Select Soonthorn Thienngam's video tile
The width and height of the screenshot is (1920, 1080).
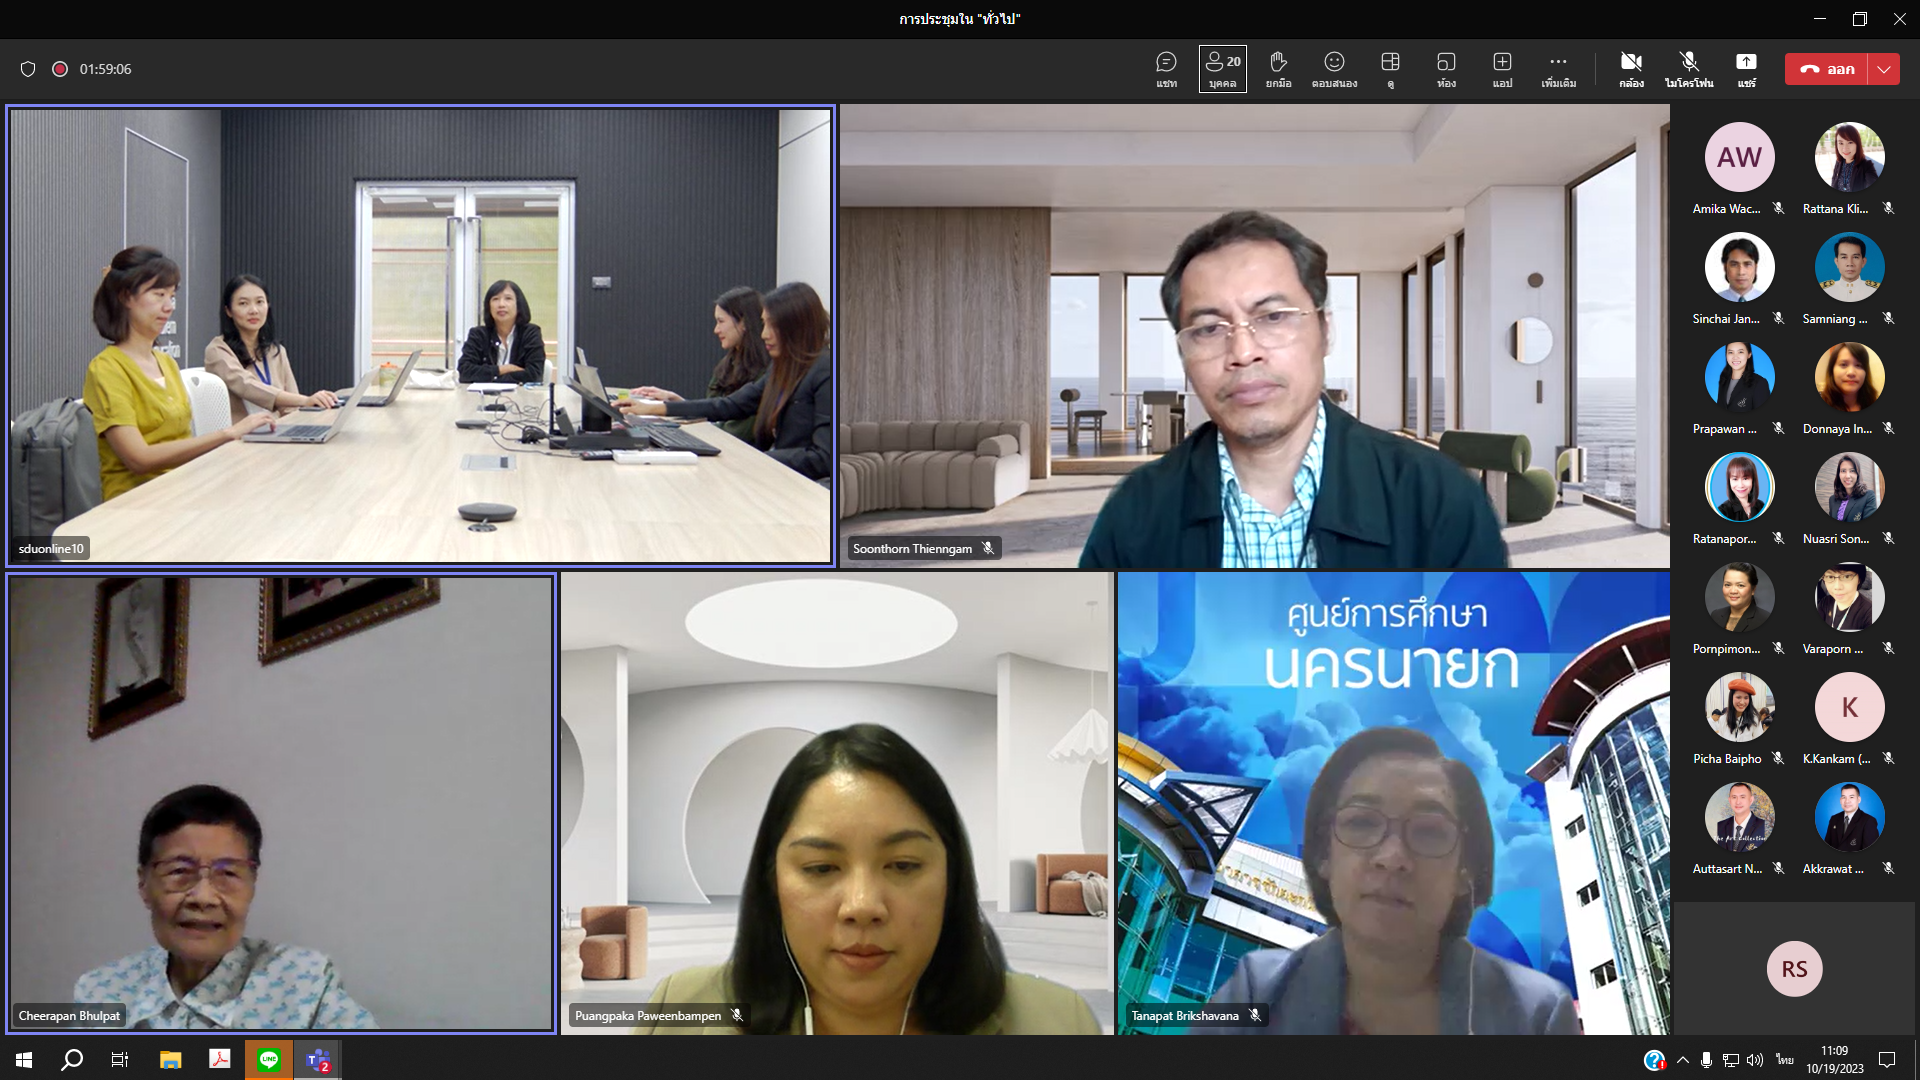[1254, 336]
